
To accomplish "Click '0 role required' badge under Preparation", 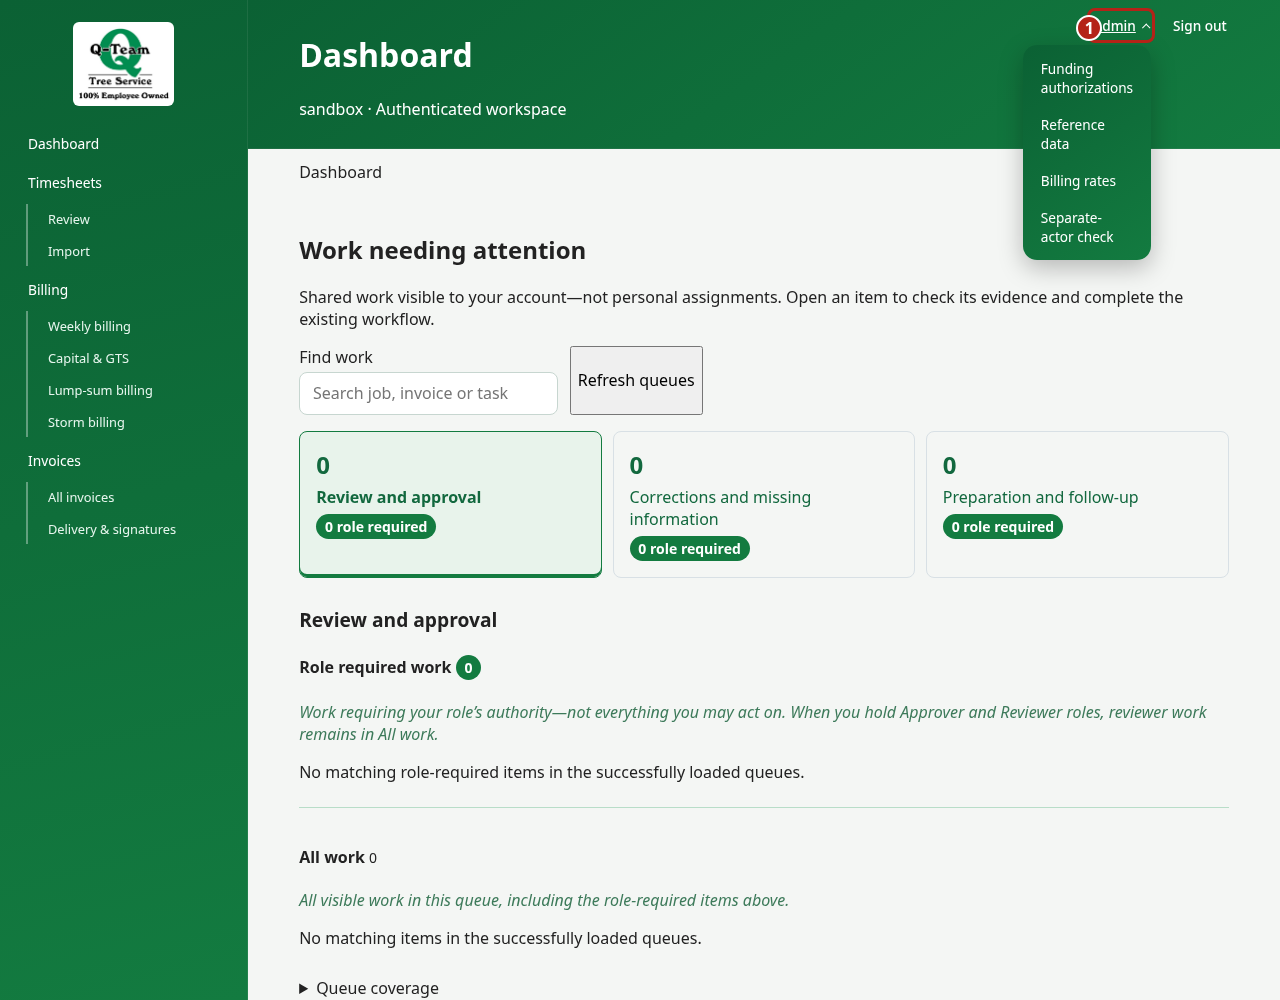I will pyautogui.click(x=1002, y=526).
